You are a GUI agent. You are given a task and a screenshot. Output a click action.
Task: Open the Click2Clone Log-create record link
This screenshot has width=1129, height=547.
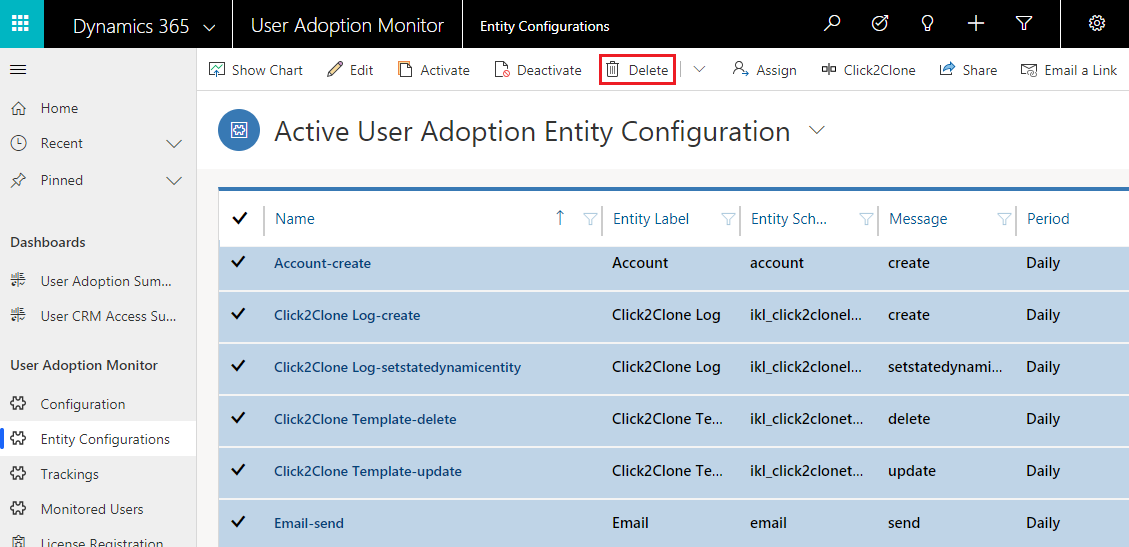pyautogui.click(x=347, y=315)
